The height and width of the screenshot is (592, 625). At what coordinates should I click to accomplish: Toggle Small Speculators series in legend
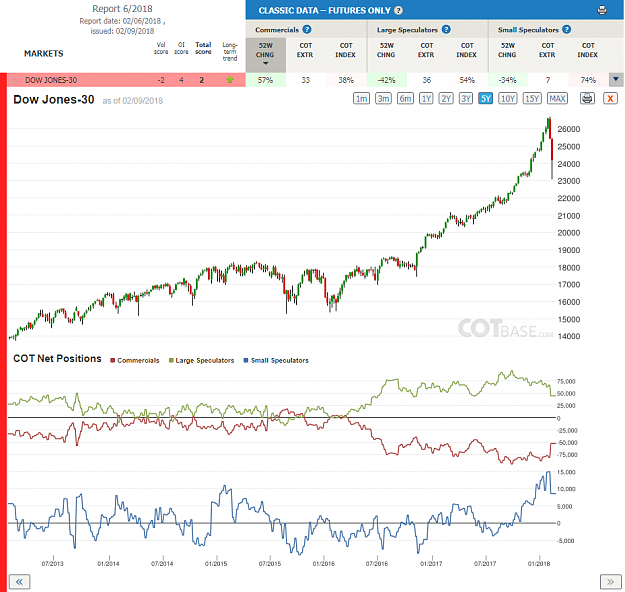(x=276, y=360)
